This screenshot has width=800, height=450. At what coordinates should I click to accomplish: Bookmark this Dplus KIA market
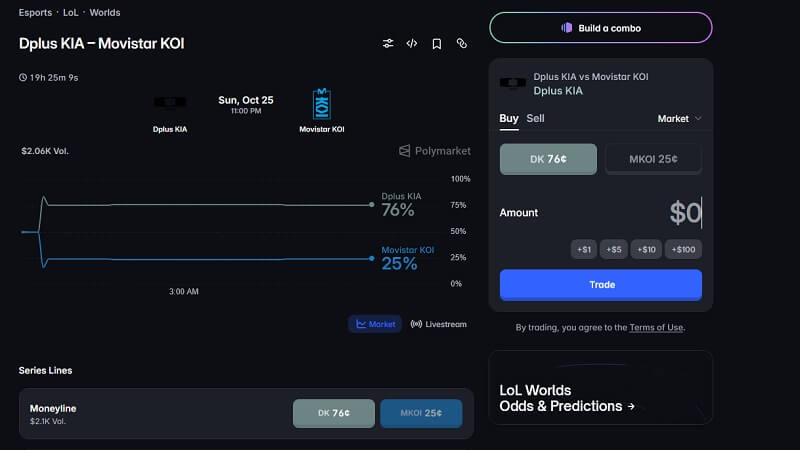pyautogui.click(x=437, y=44)
